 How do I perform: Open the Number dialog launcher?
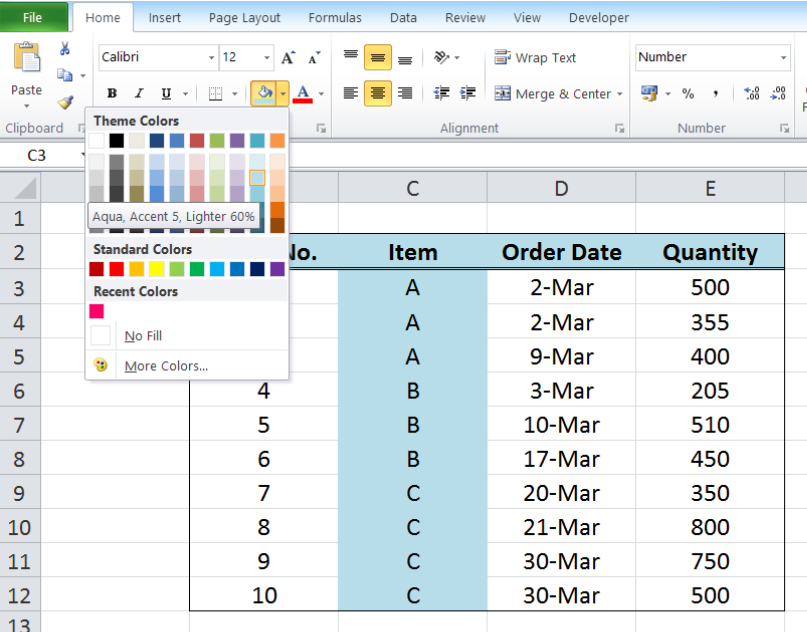pyautogui.click(x=784, y=128)
